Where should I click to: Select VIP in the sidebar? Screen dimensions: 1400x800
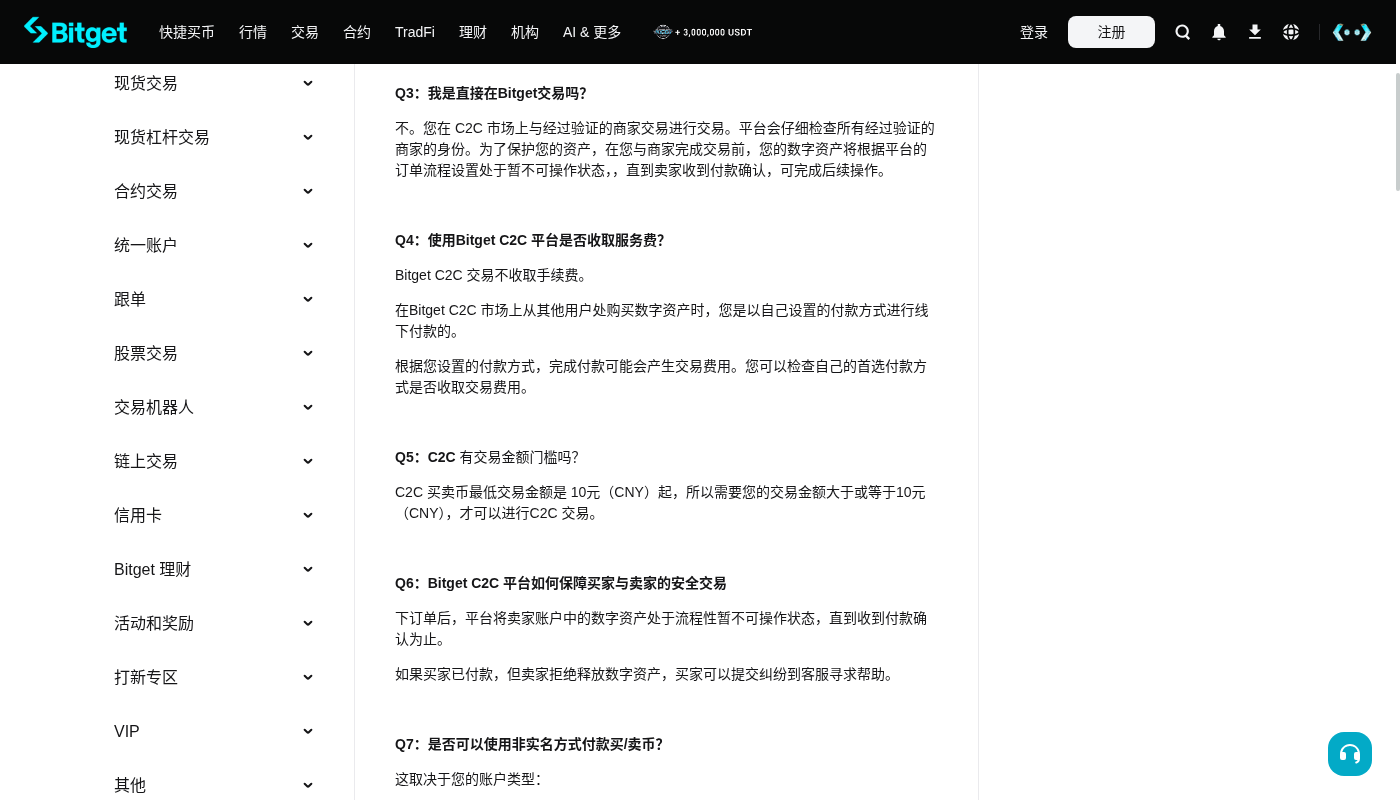127,731
